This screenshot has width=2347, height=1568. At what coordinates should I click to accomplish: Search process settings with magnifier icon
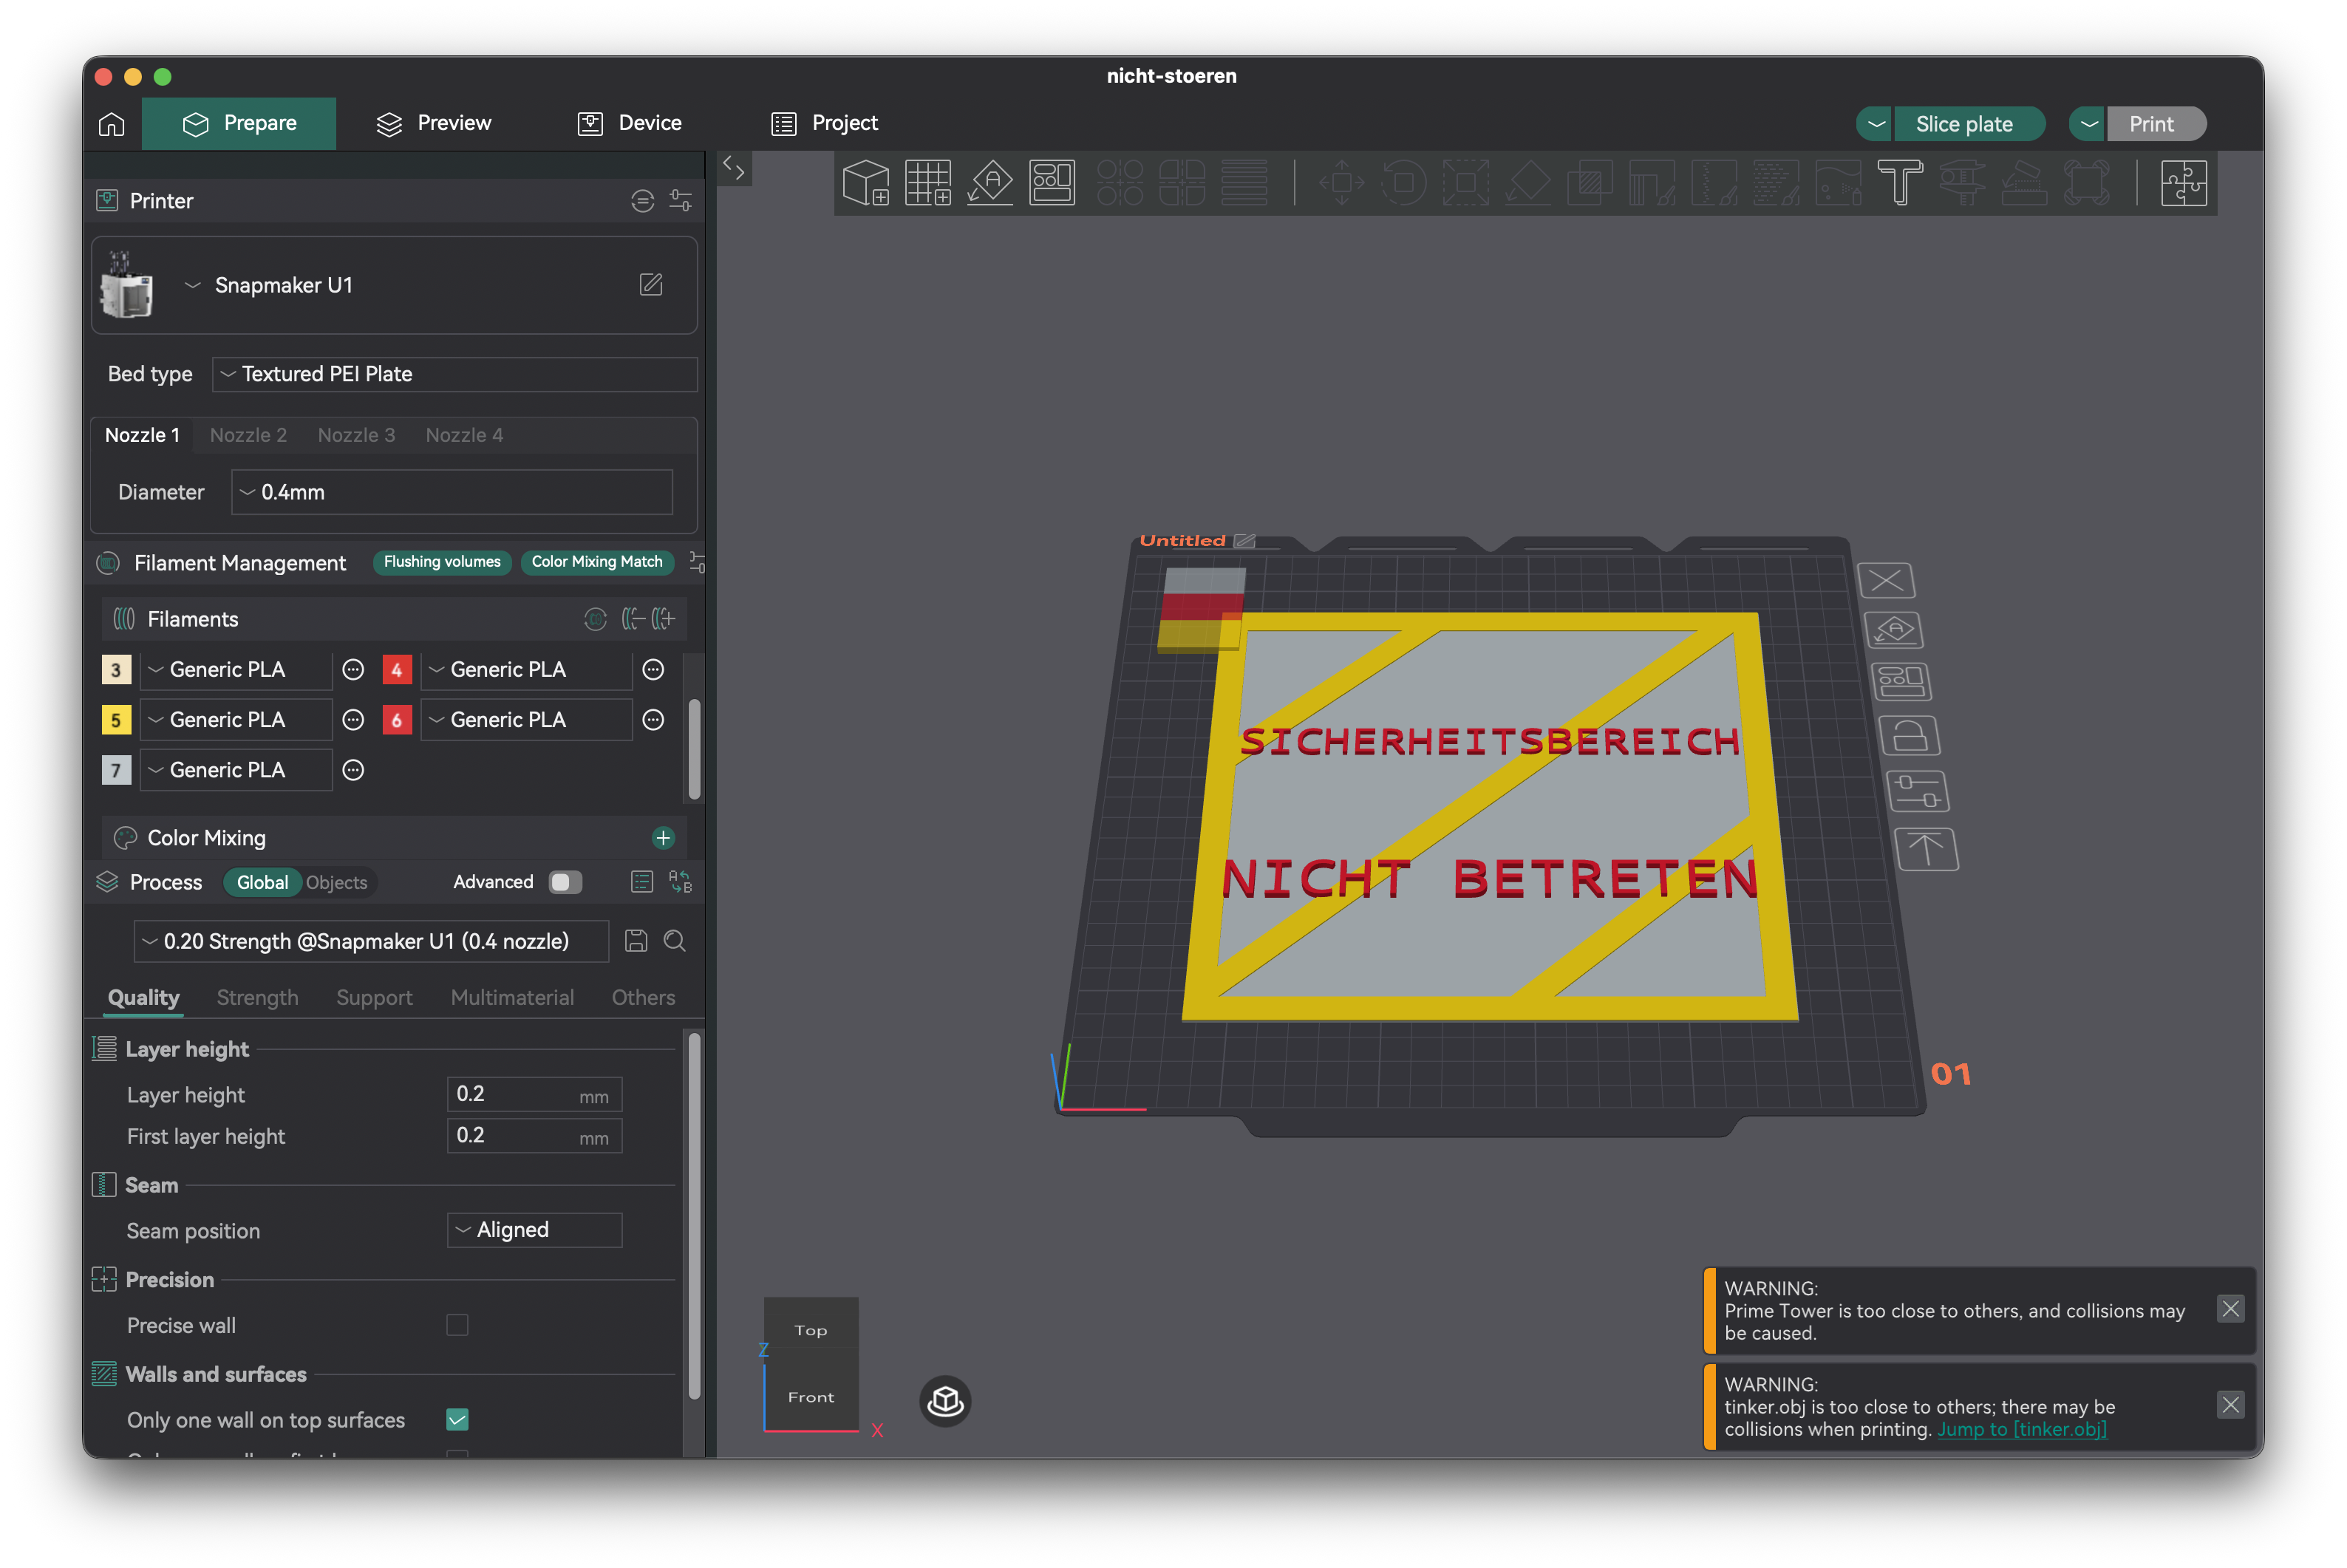click(675, 941)
